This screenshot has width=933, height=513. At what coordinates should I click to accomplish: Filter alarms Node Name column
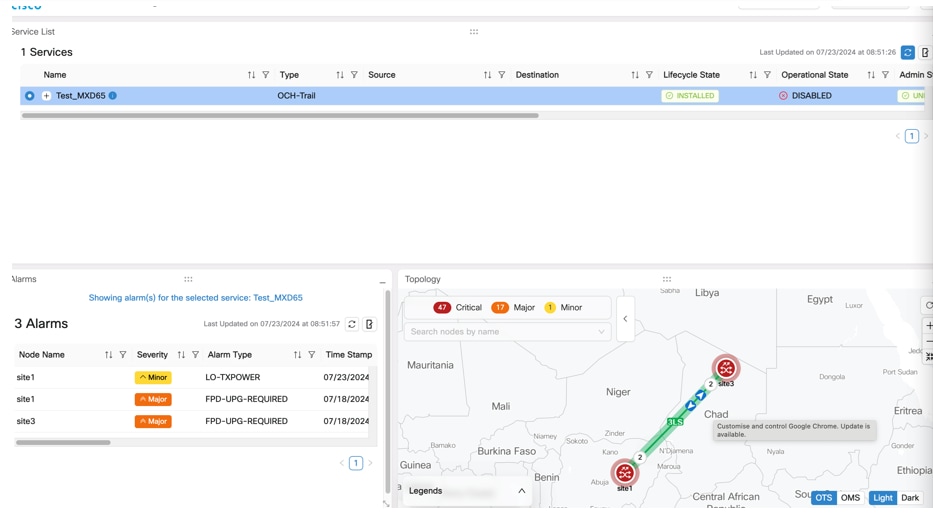point(123,355)
